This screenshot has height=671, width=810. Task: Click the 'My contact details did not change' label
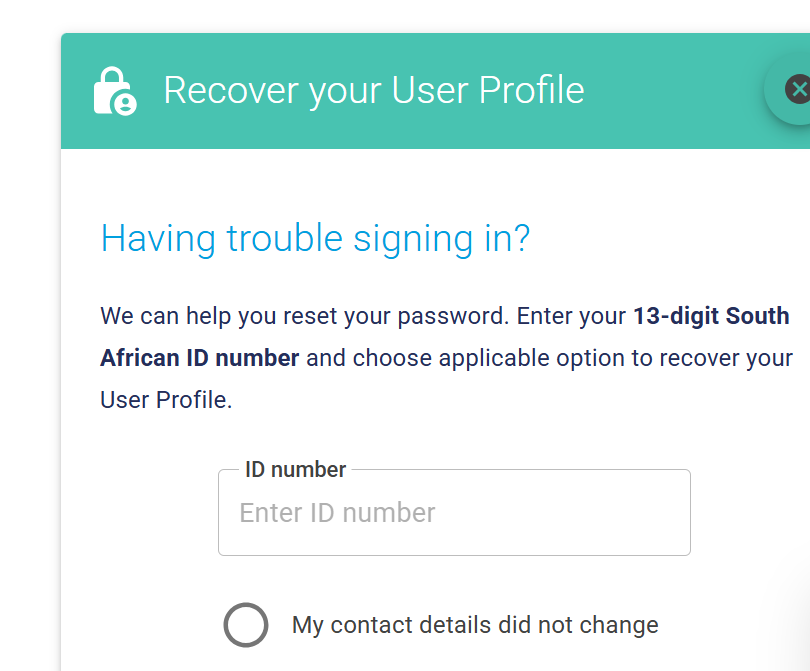tap(475, 625)
